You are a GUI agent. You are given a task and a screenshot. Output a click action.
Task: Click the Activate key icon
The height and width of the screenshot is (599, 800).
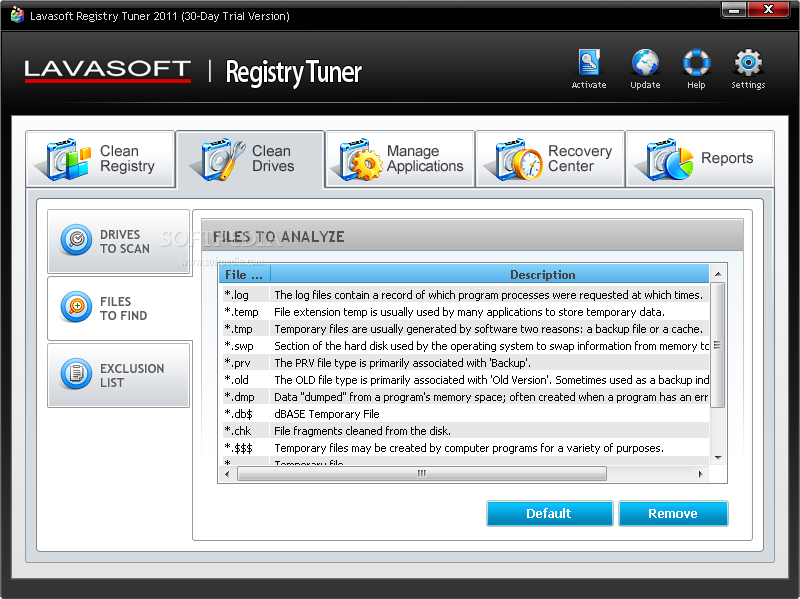coord(589,62)
